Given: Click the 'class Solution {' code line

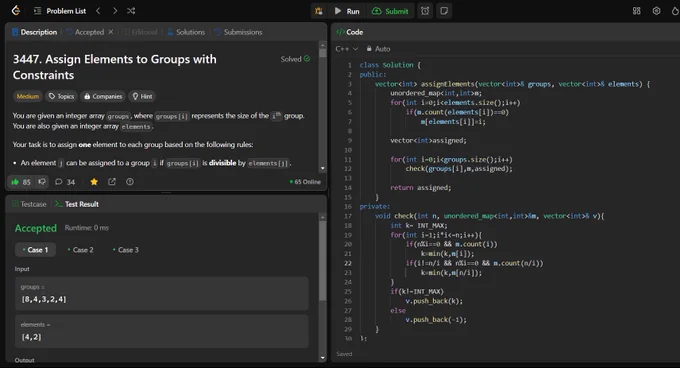Looking at the screenshot, I should [390, 65].
